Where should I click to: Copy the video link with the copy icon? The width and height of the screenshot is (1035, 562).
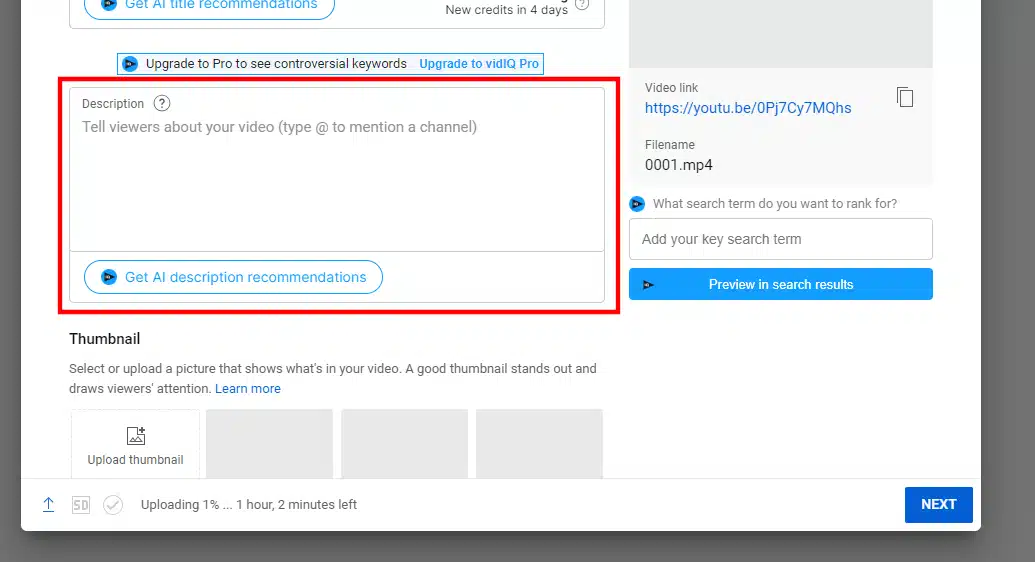pos(905,97)
